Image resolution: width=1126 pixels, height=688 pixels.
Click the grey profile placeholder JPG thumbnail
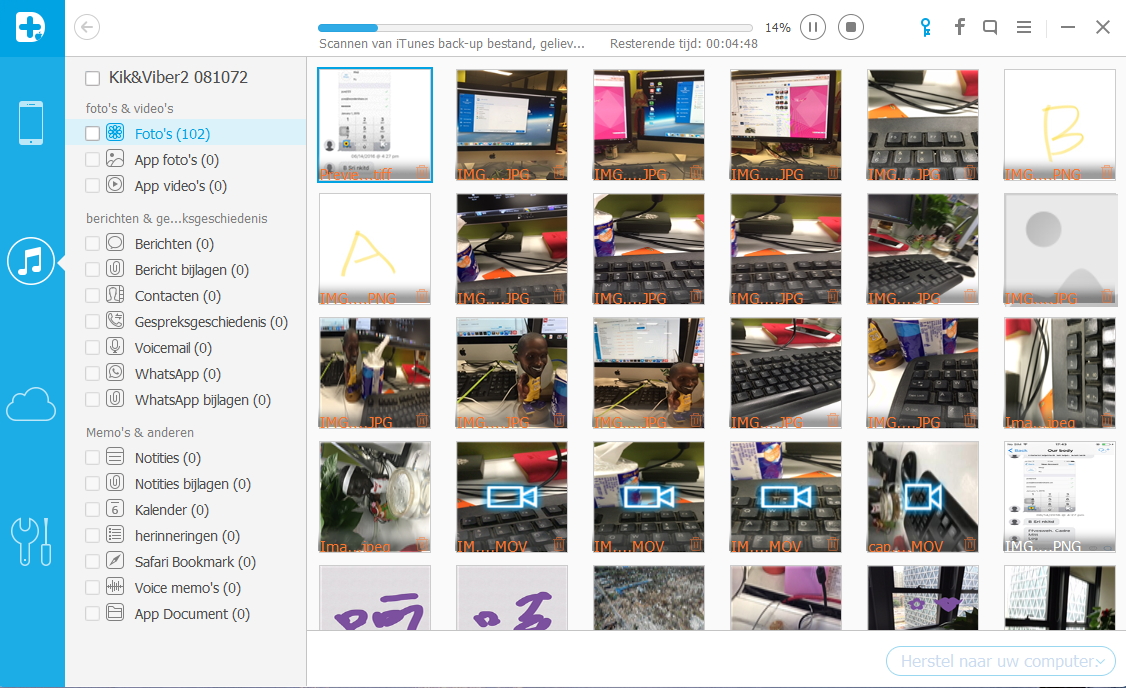coord(1060,248)
